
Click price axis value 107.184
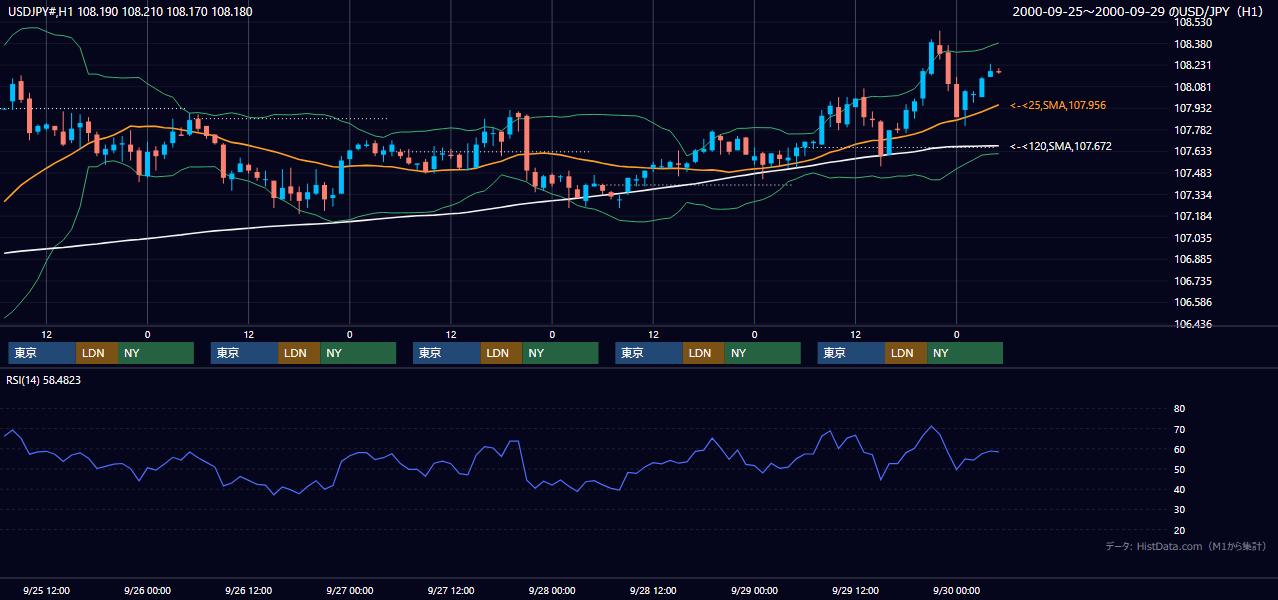coord(1195,216)
